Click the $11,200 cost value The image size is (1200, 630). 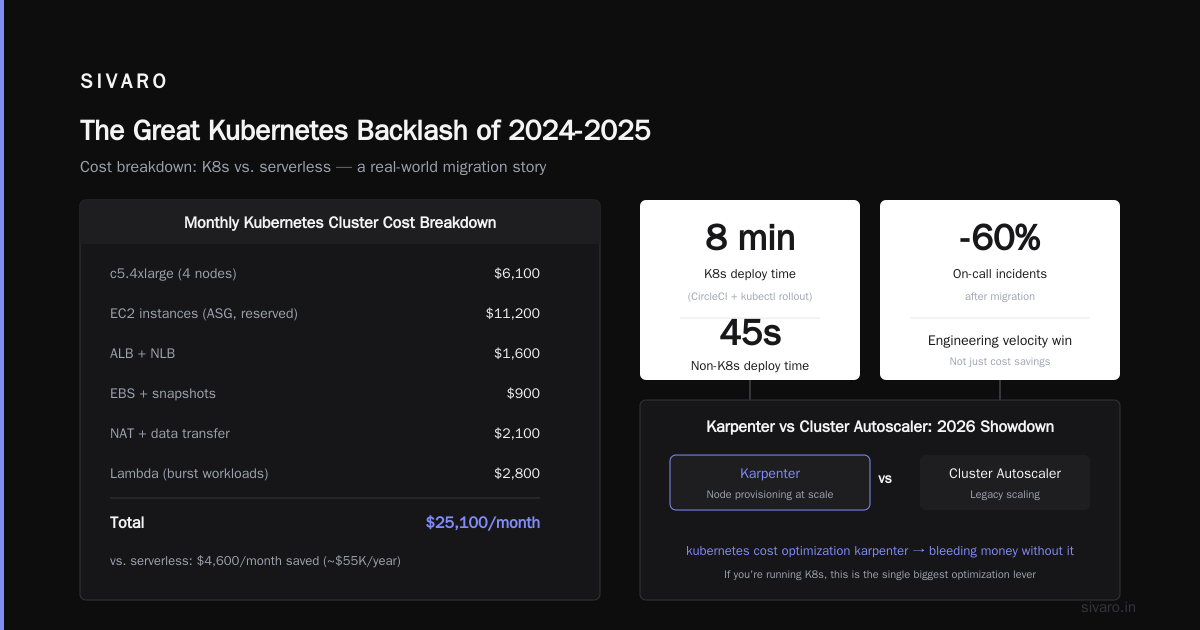(x=513, y=313)
